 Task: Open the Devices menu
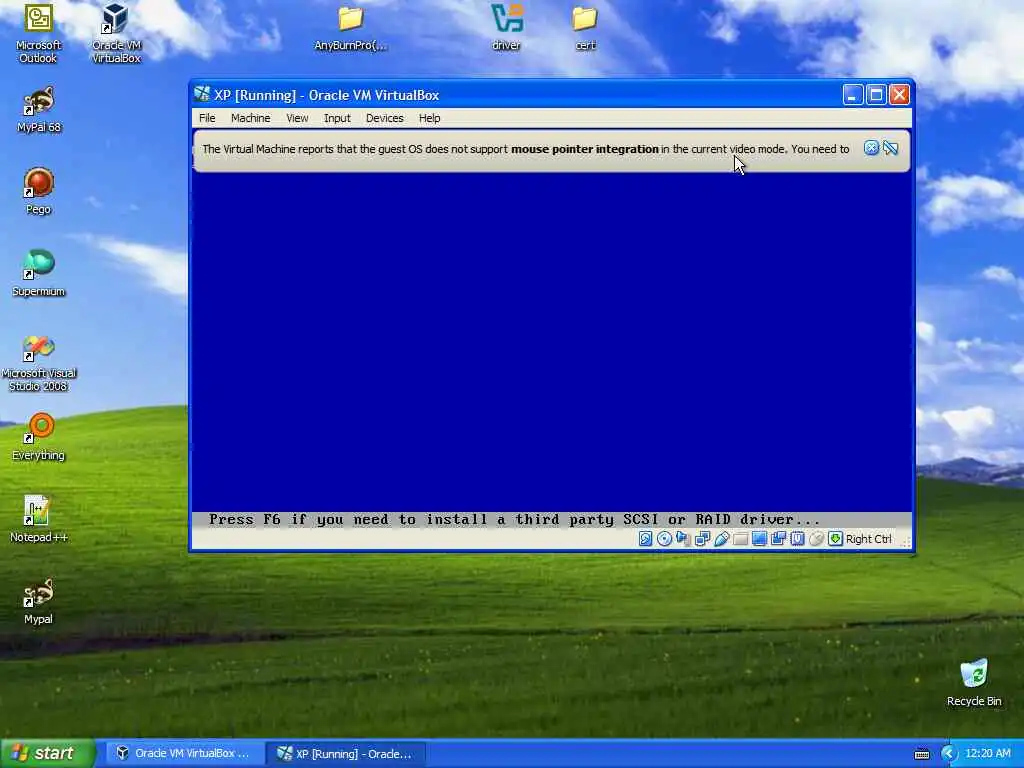click(x=384, y=118)
